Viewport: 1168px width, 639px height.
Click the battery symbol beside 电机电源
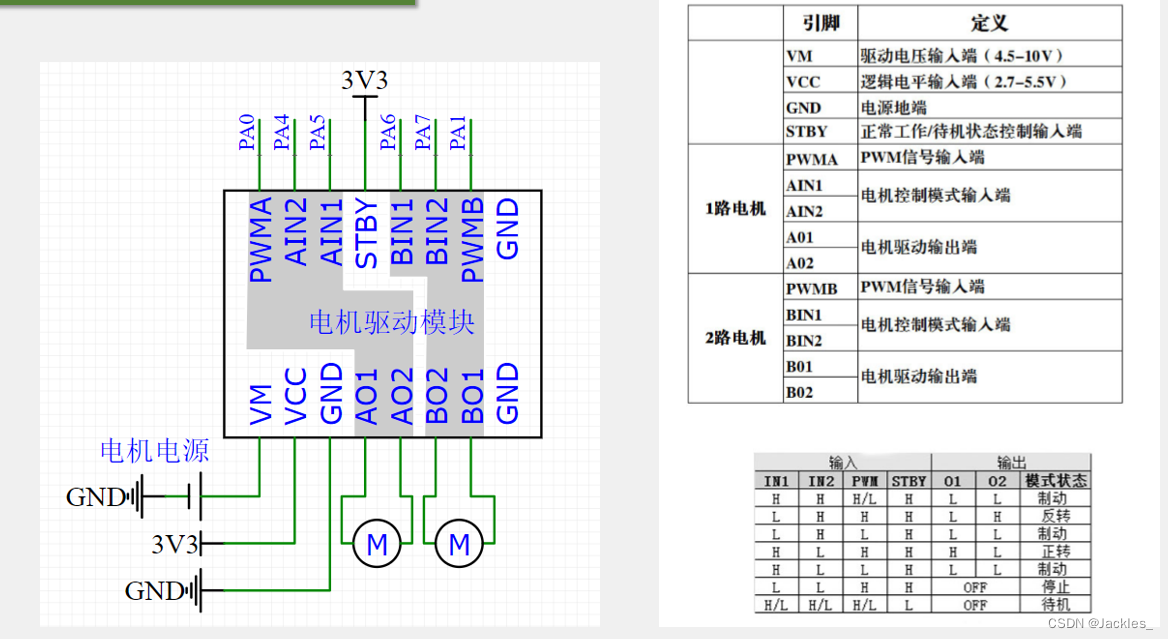[195, 496]
